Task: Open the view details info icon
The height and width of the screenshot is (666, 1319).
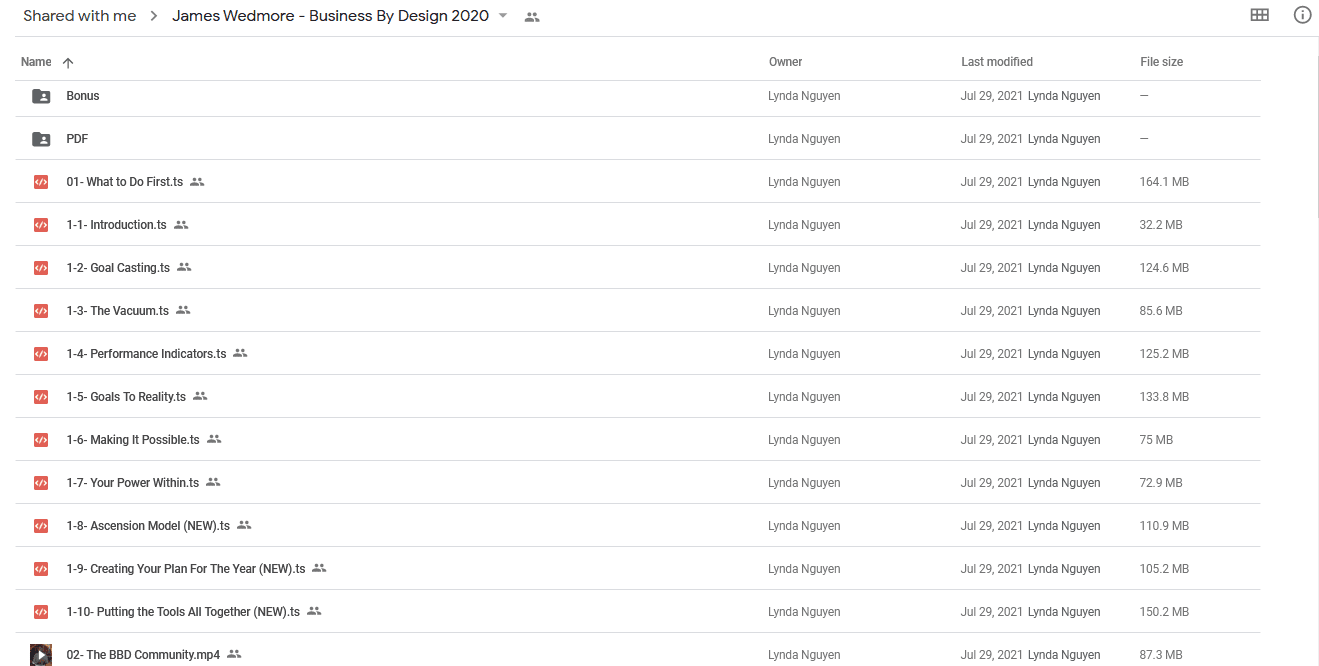Action: [x=1302, y=15]
